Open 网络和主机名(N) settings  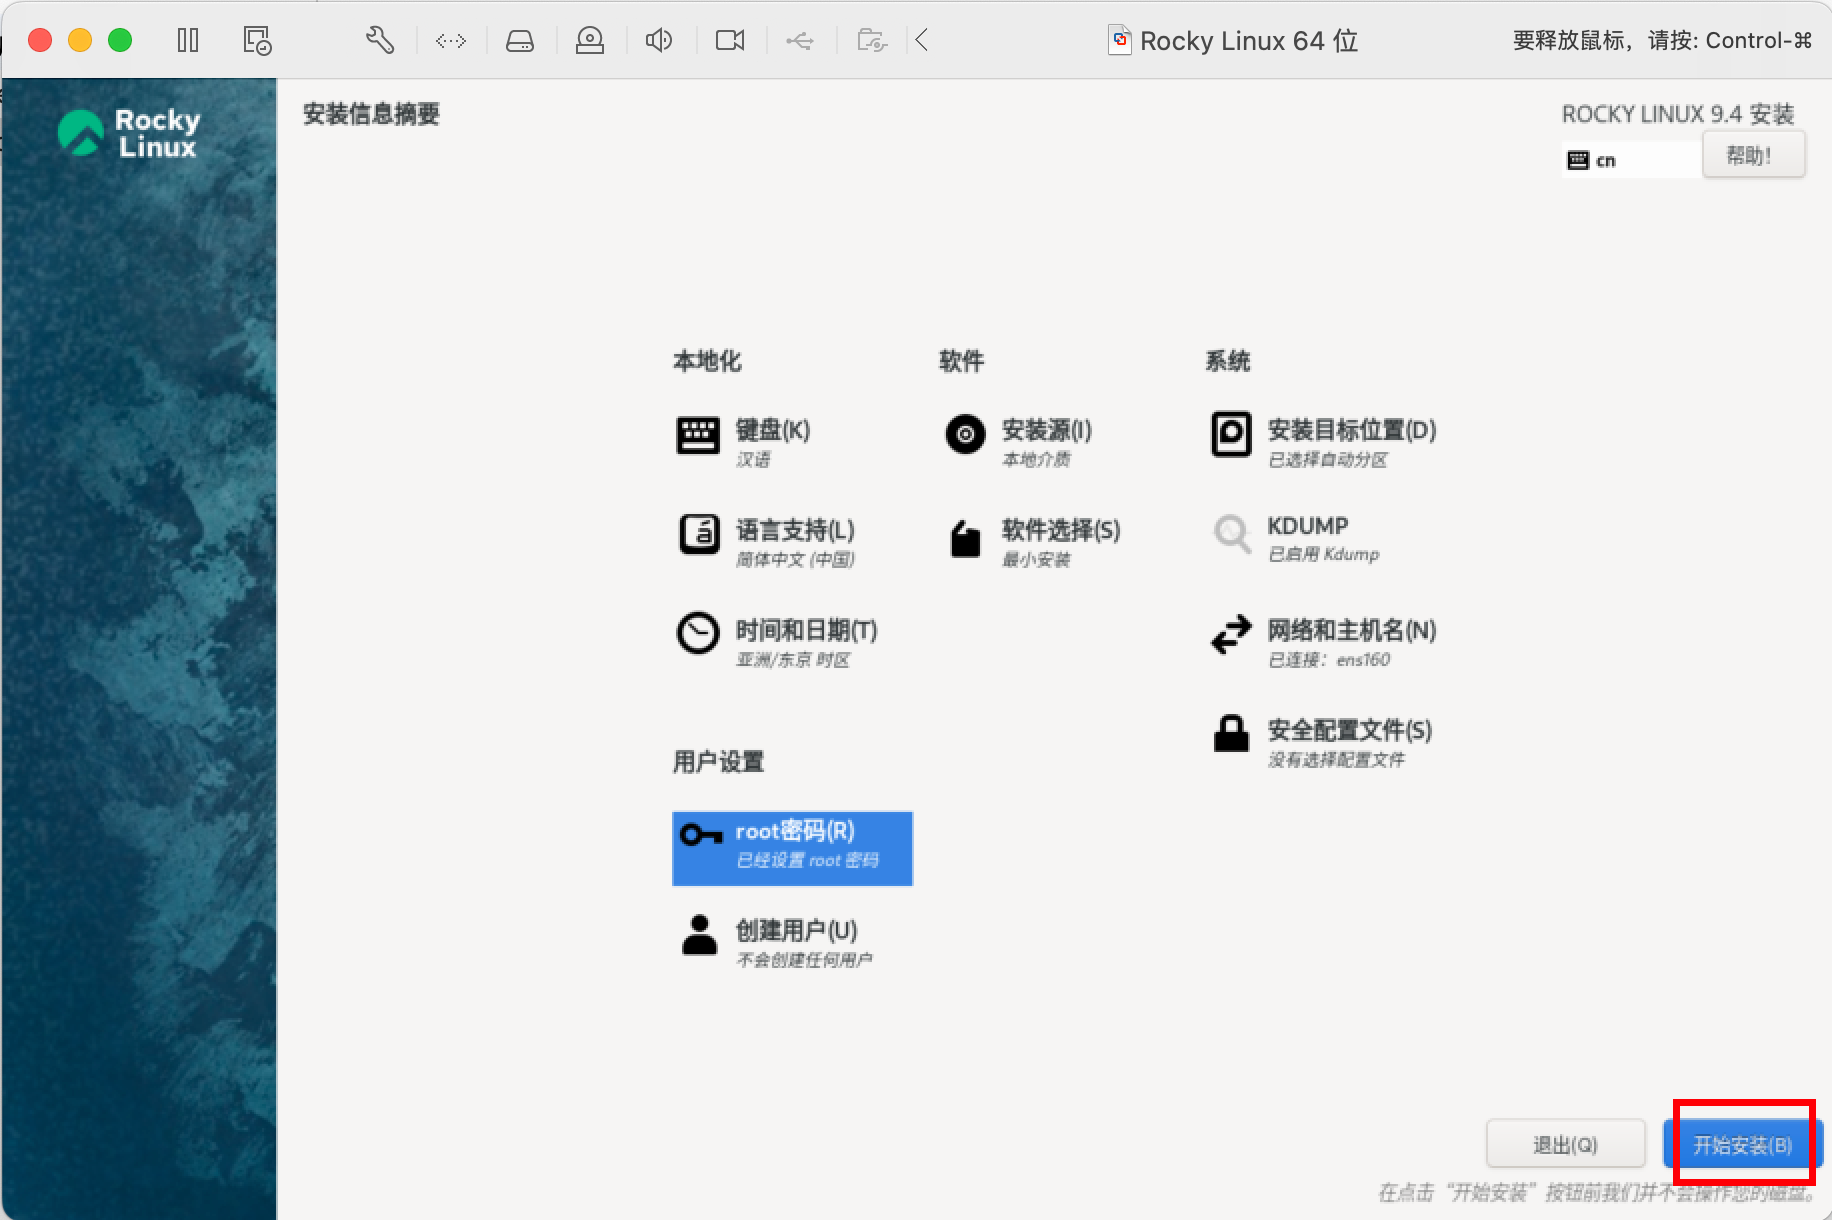pos(1352,631)
